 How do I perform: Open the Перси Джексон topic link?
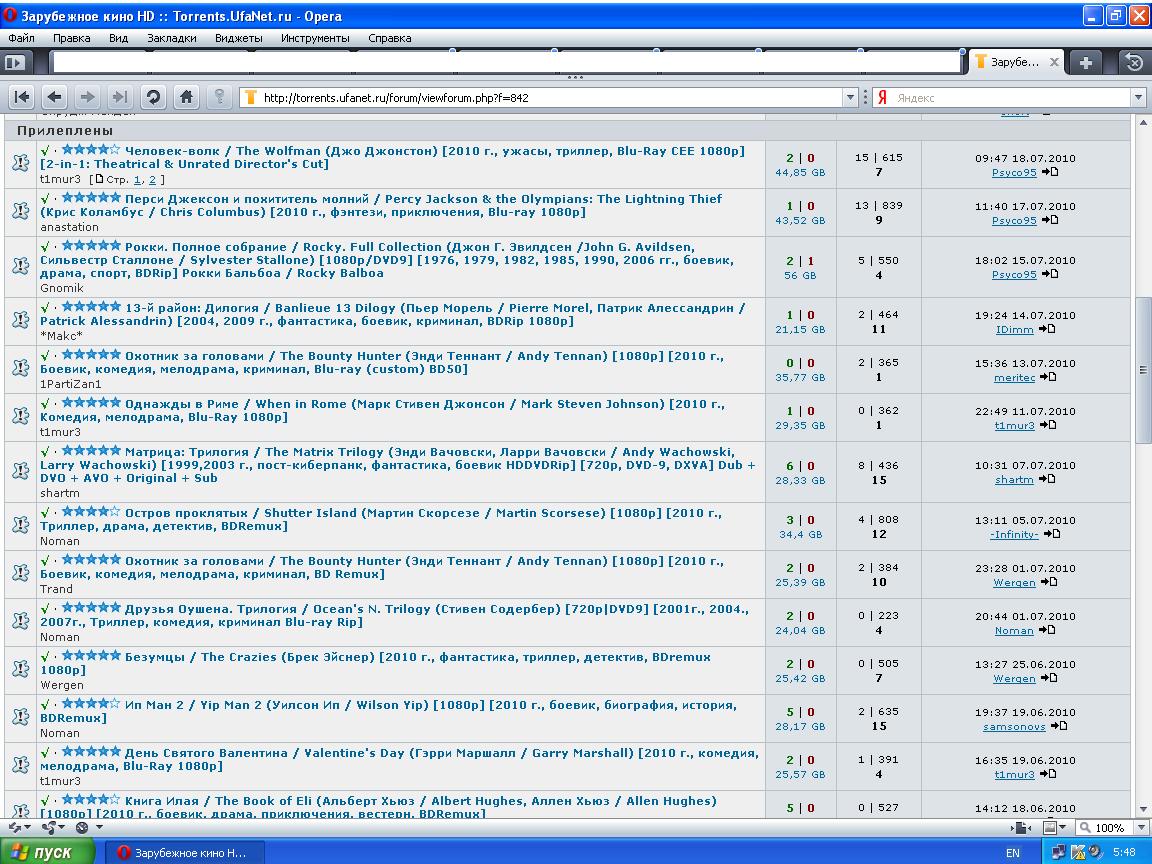381,205
